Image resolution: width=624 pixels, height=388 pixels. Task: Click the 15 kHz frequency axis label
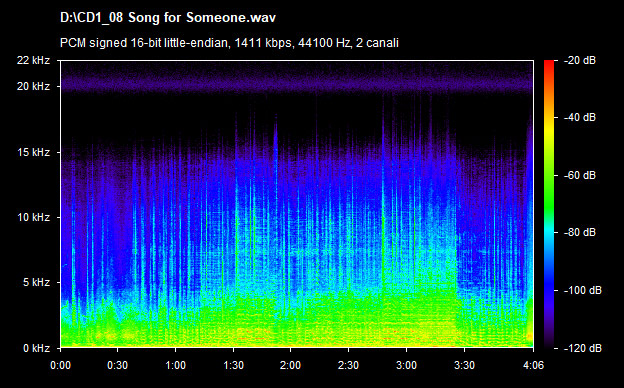click(33, 152)
